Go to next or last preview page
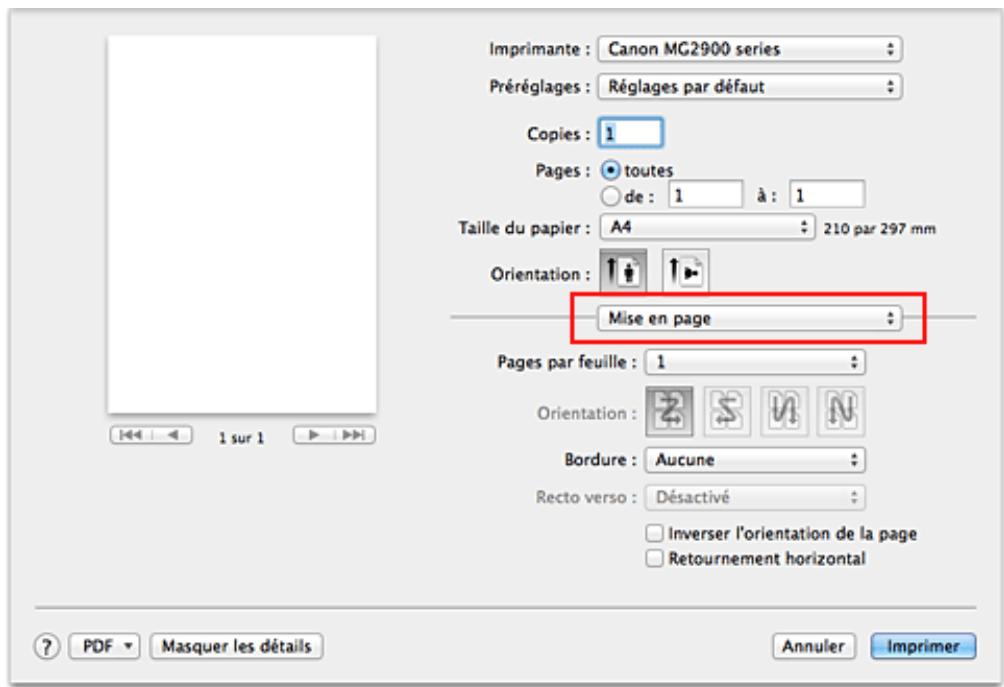This screenshot has width=1004, height=687. 334,435
